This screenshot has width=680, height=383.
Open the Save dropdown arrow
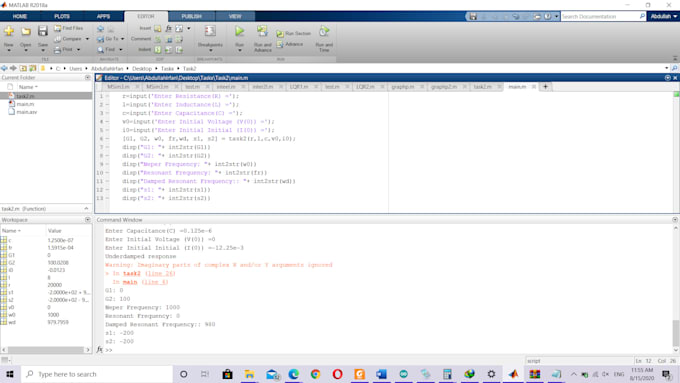(x=42, y=51)
